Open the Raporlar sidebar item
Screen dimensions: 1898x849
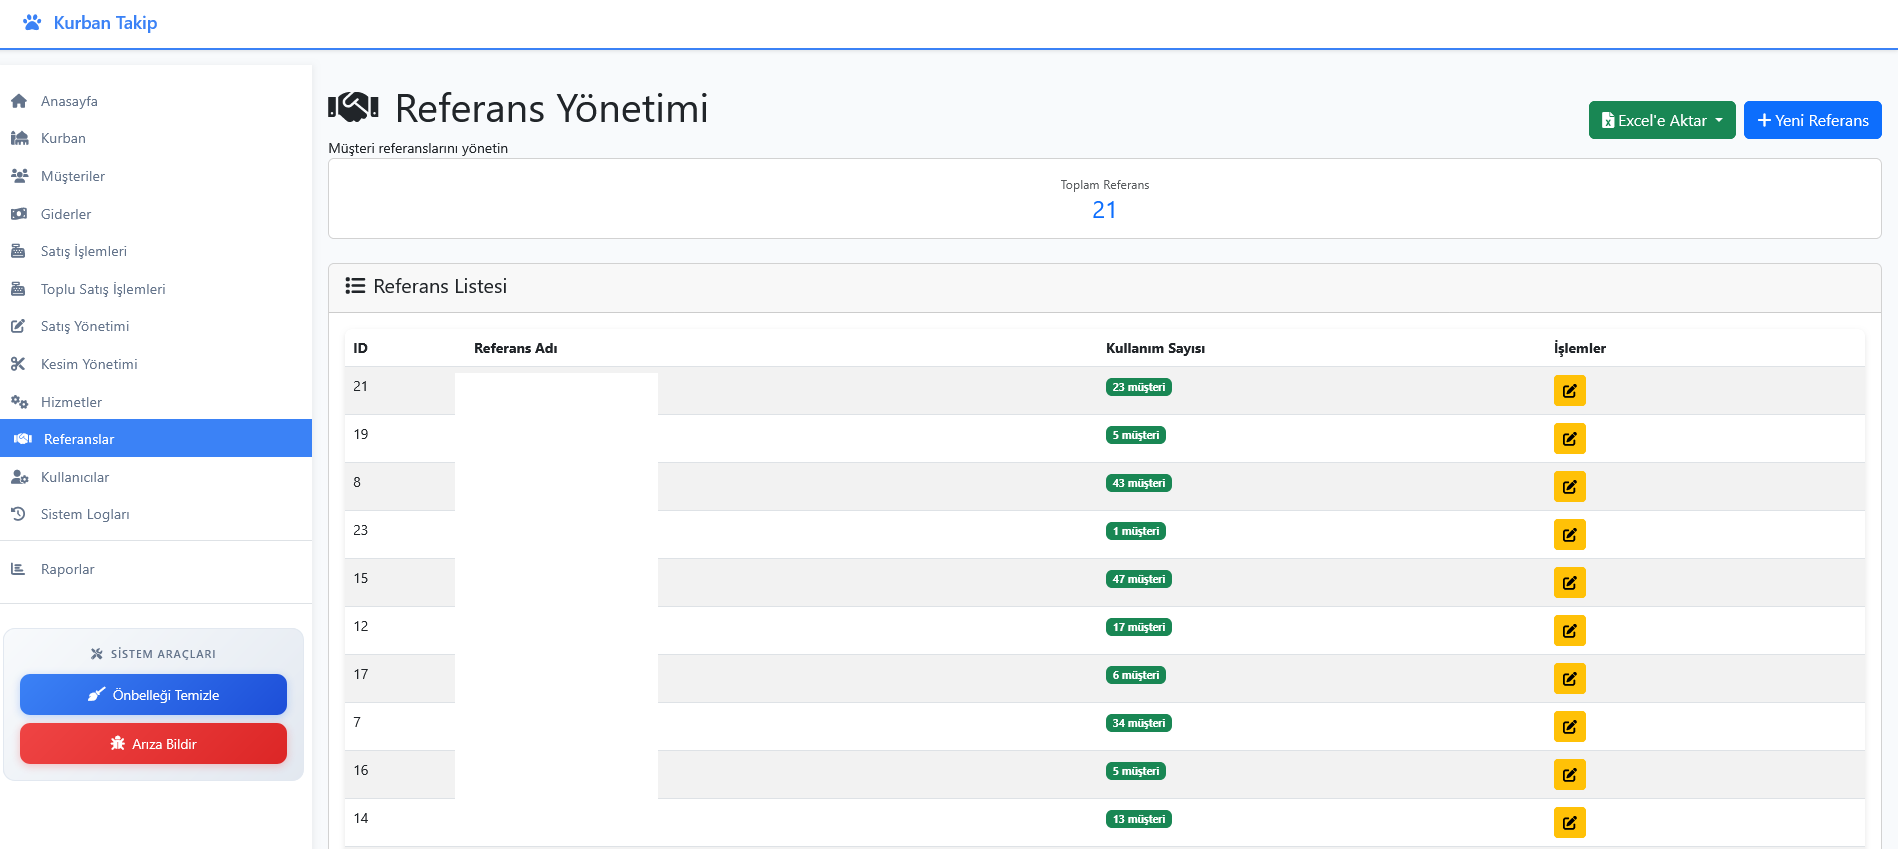pos(67,569)
